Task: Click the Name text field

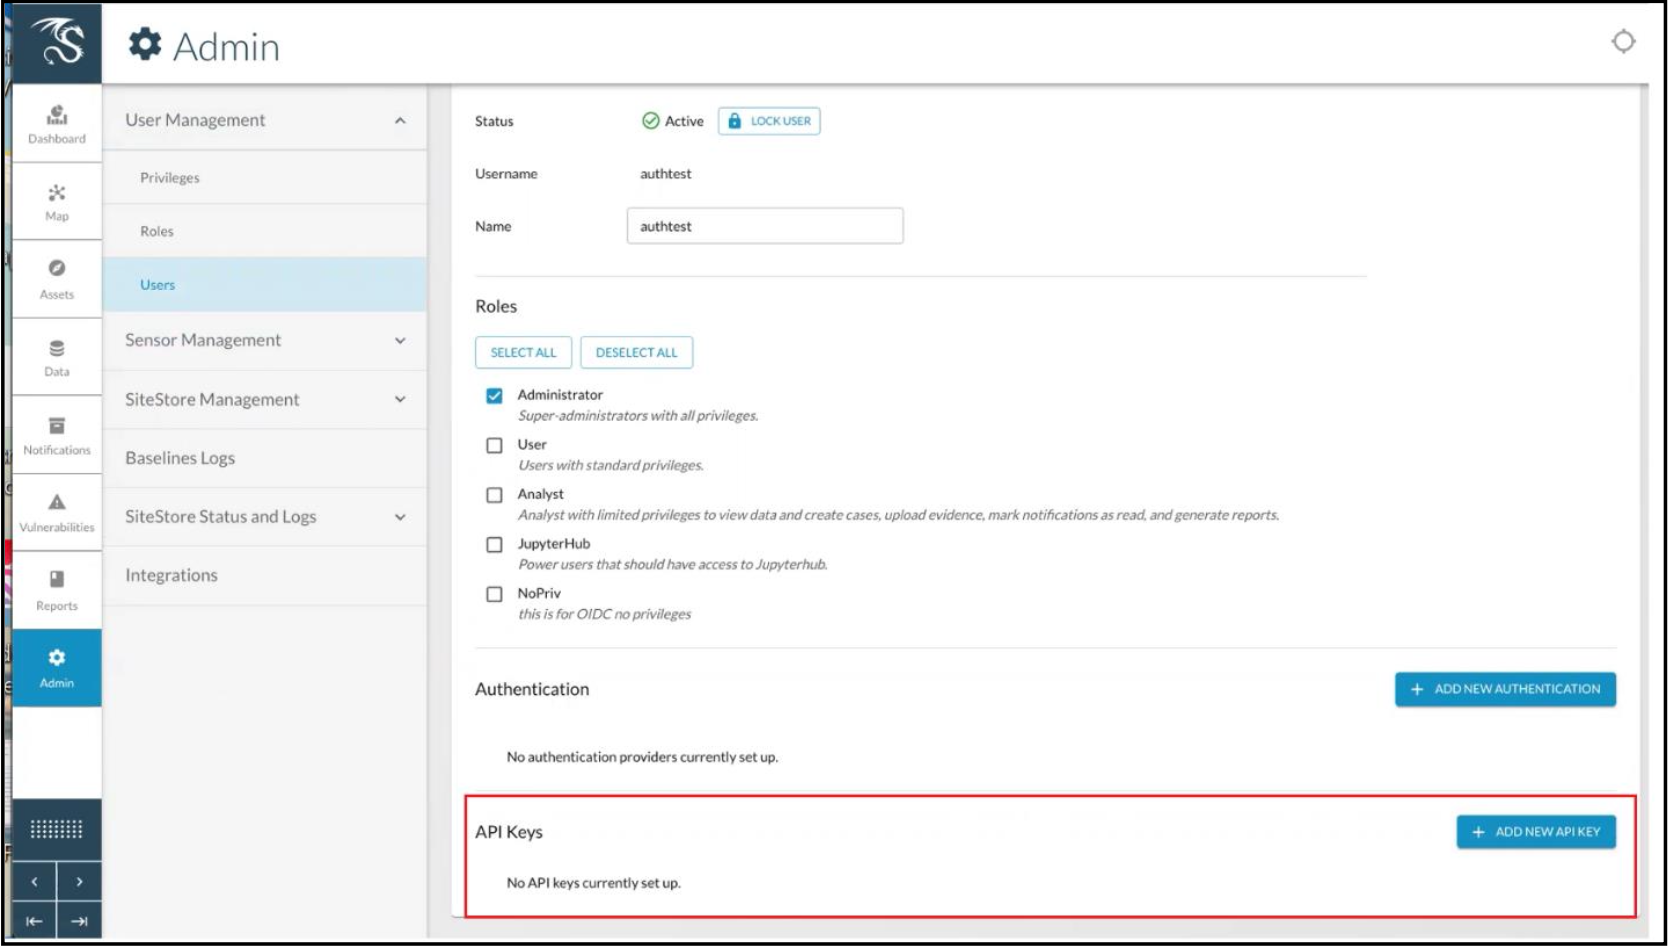Action: (x=764, y=226)
